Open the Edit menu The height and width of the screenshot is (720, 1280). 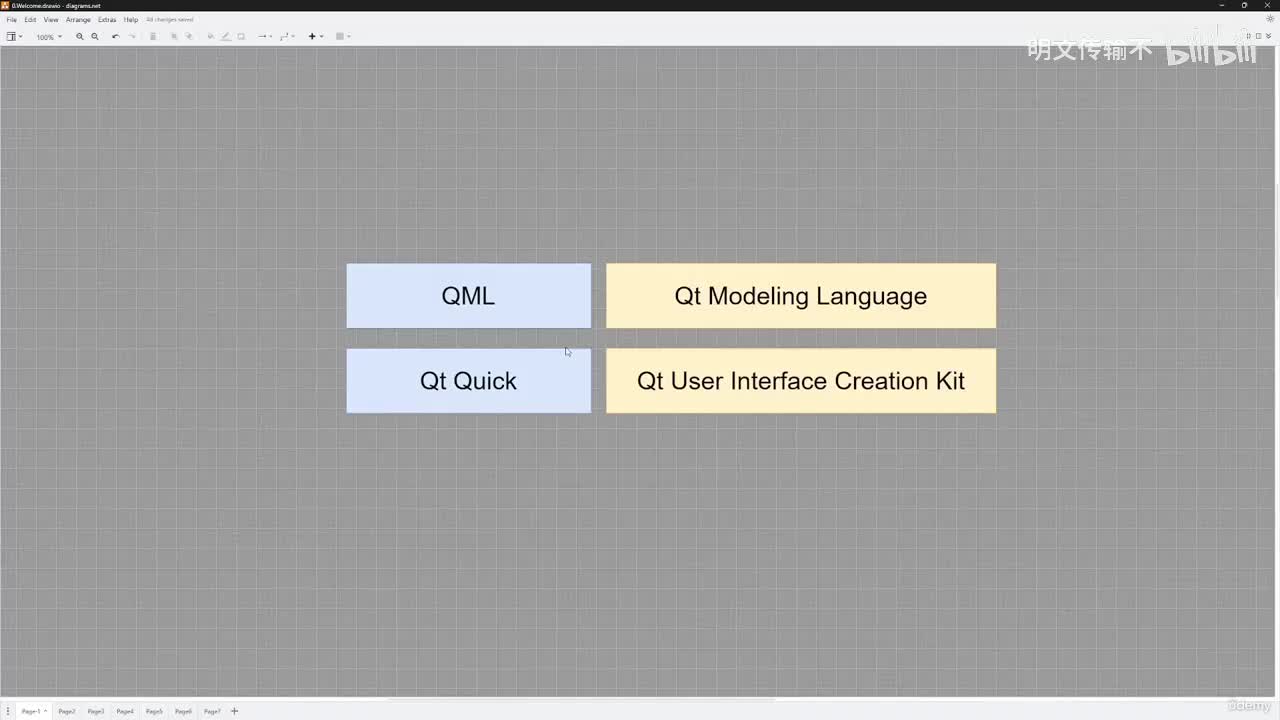point(31,20)
